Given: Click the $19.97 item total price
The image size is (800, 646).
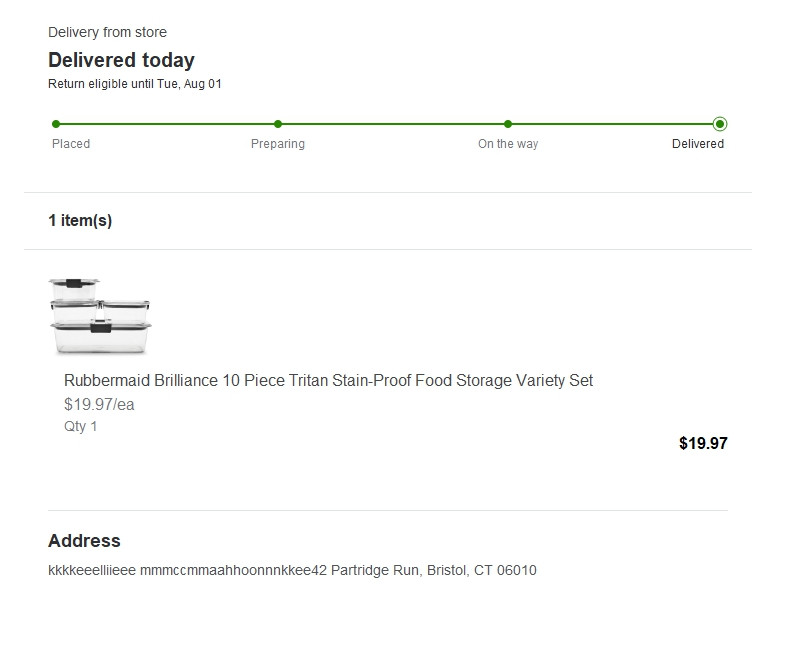Looking at the screenshot, I should click(x=703, y=443).
